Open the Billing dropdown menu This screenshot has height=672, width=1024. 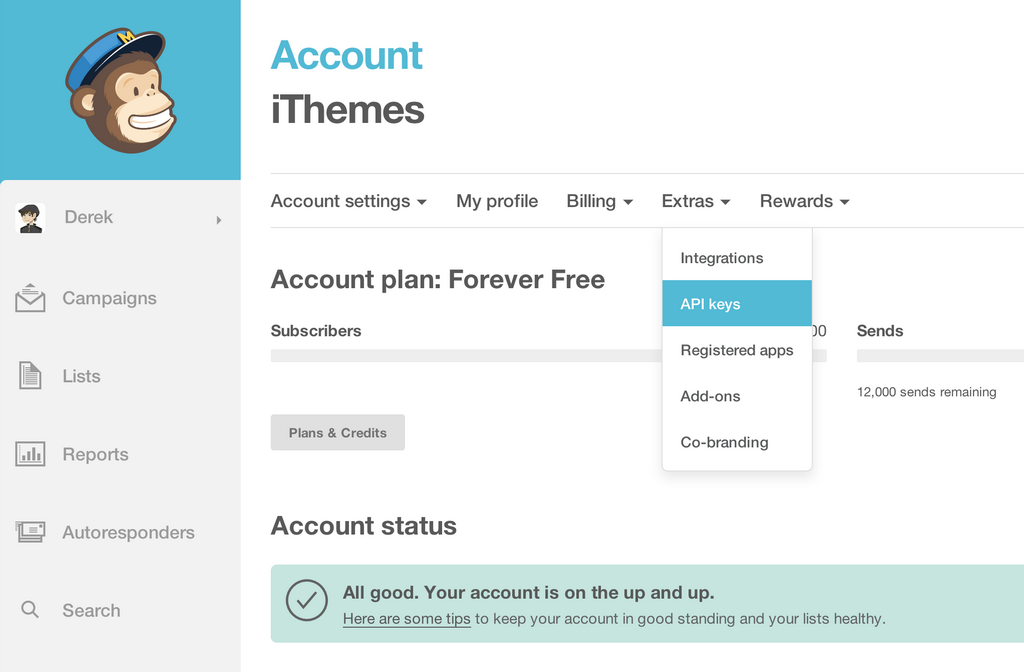[600, 201]
